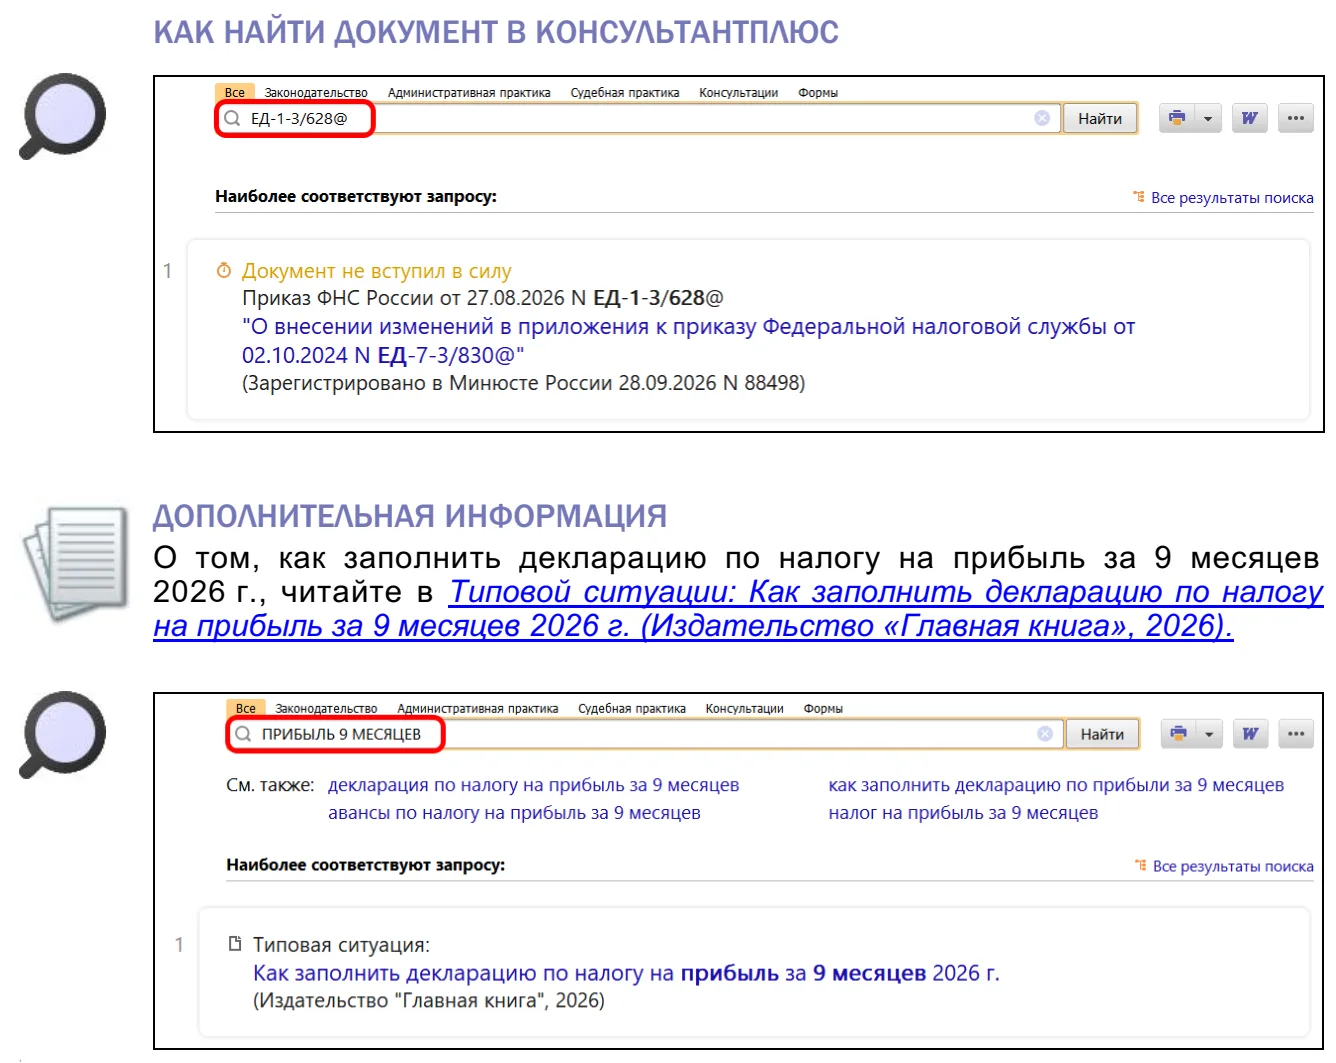This screenshot has height=1063, width=1336.
Task: Open 'Формы' tab above ПРИБЫЛЬ 9 МЕСЯЦЕВ search
Action: tap(823, 708)
